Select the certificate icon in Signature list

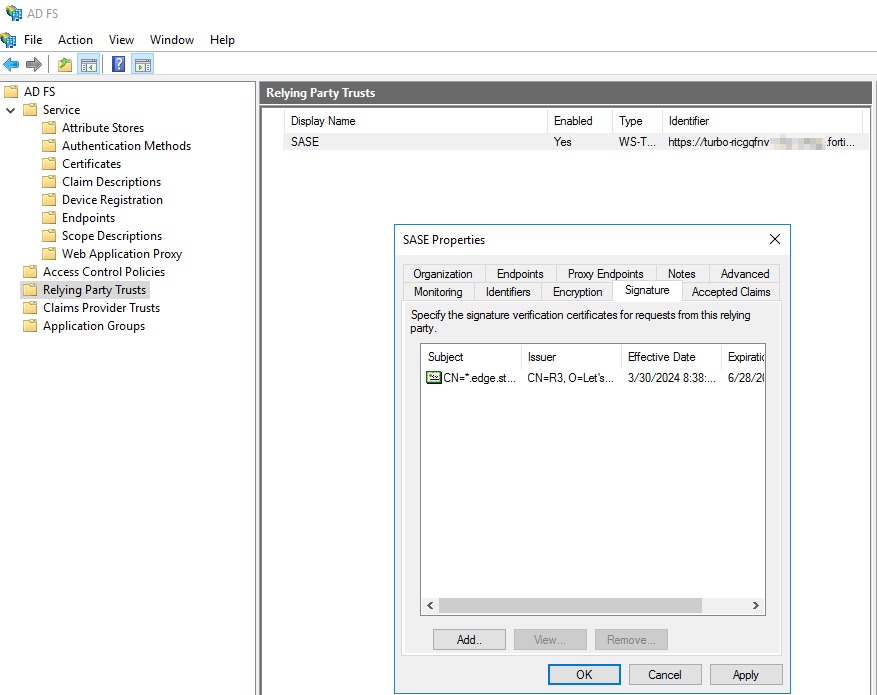[x=433, y=378]
